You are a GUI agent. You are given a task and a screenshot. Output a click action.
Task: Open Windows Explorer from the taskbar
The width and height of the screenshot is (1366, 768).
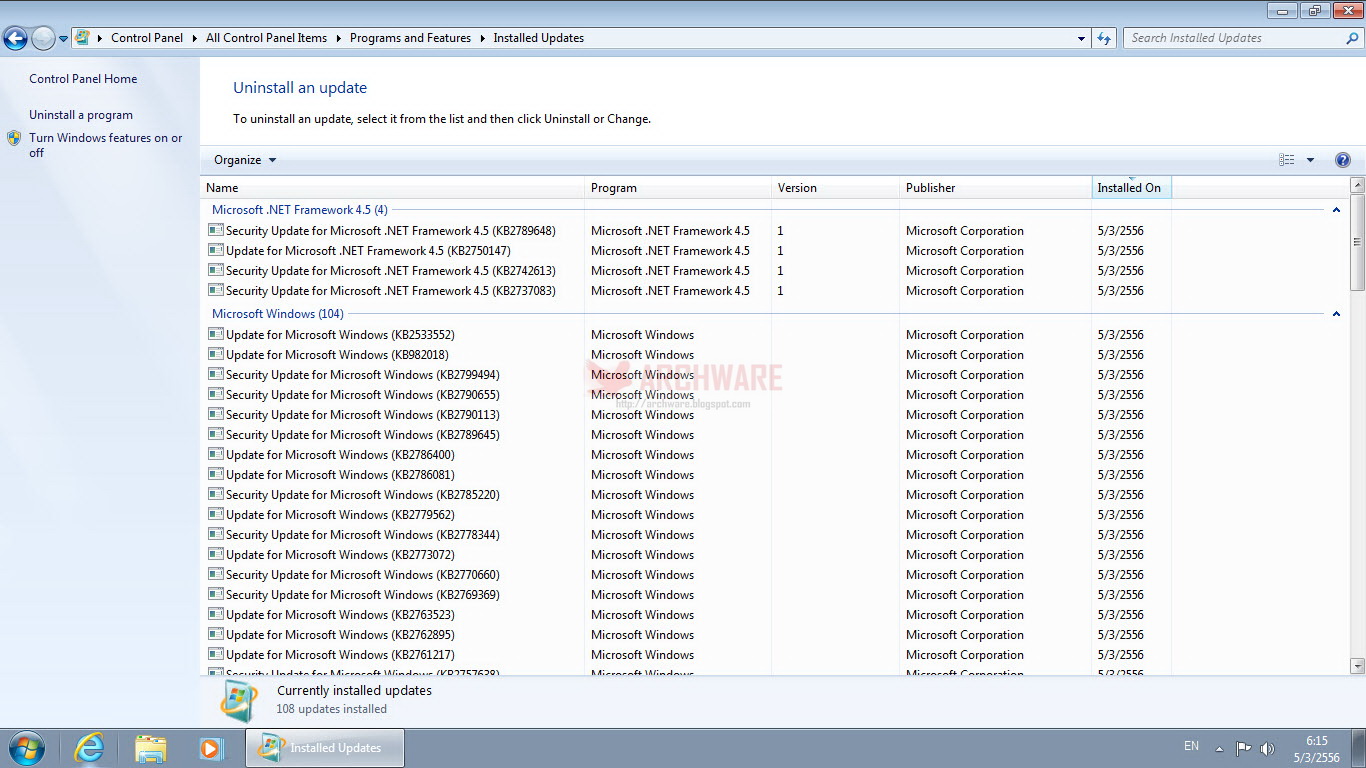[x=151, y=748]
